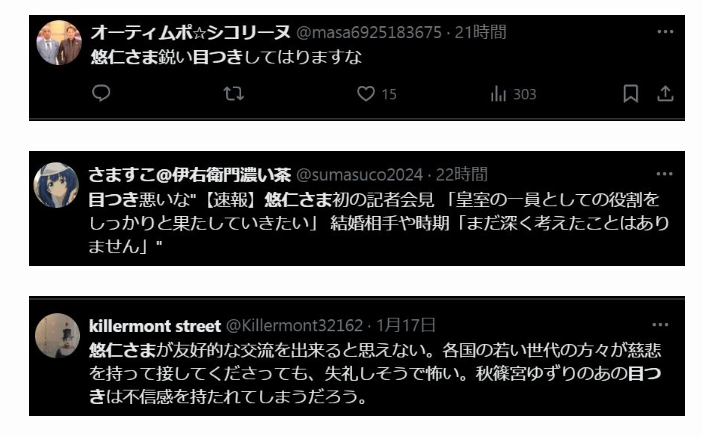Screen dimensions: 702x436
Task: Open anime avatar of sumasuco2024
Action: 56,185
